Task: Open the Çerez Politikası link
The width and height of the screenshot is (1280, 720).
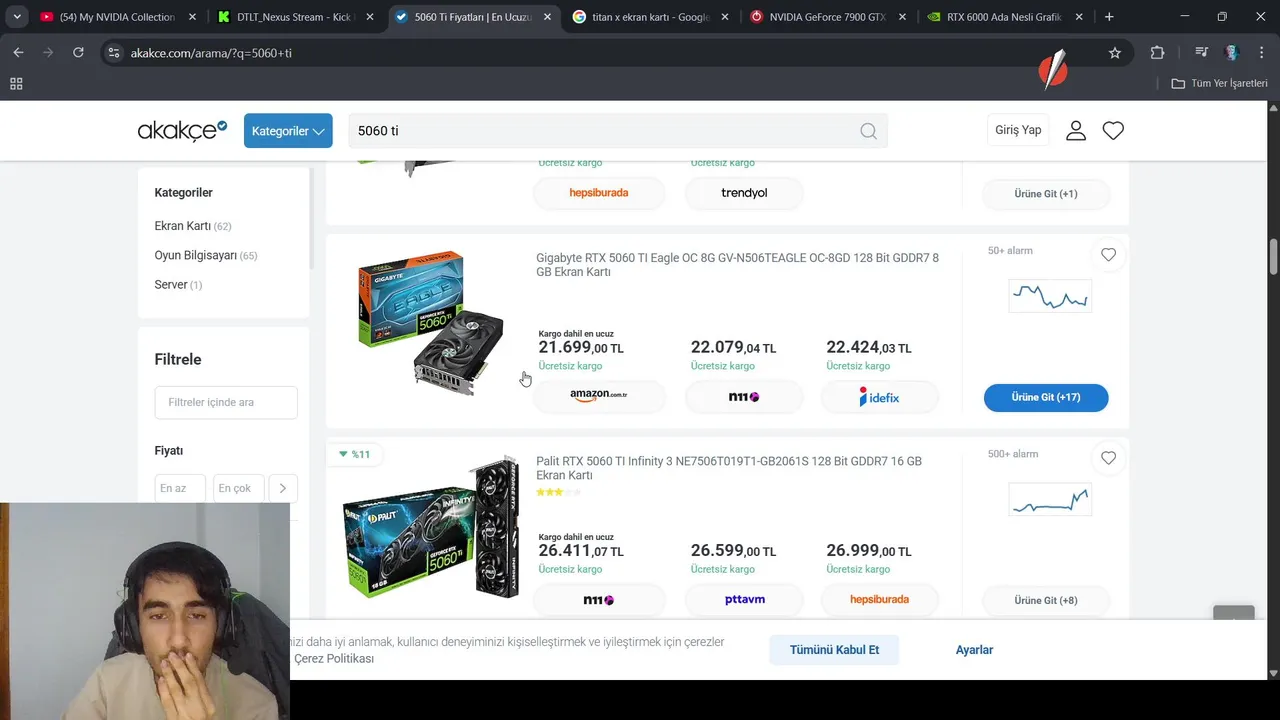Action: [334, 659]
